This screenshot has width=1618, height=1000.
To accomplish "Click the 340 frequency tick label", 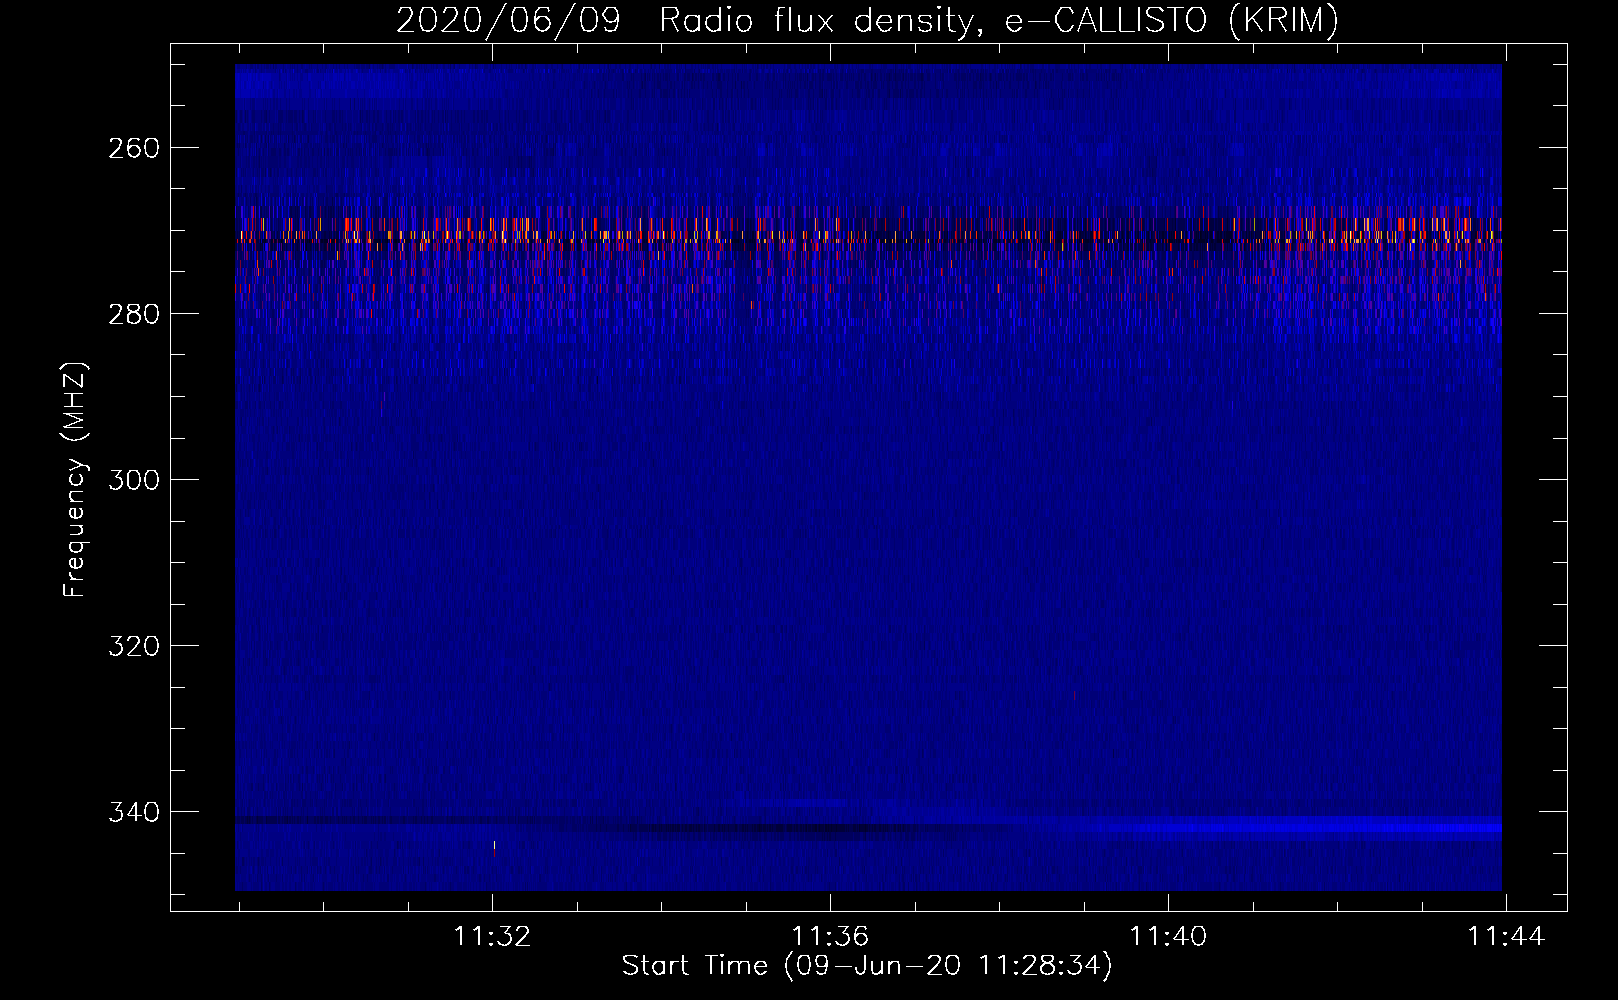I will 133,812.
